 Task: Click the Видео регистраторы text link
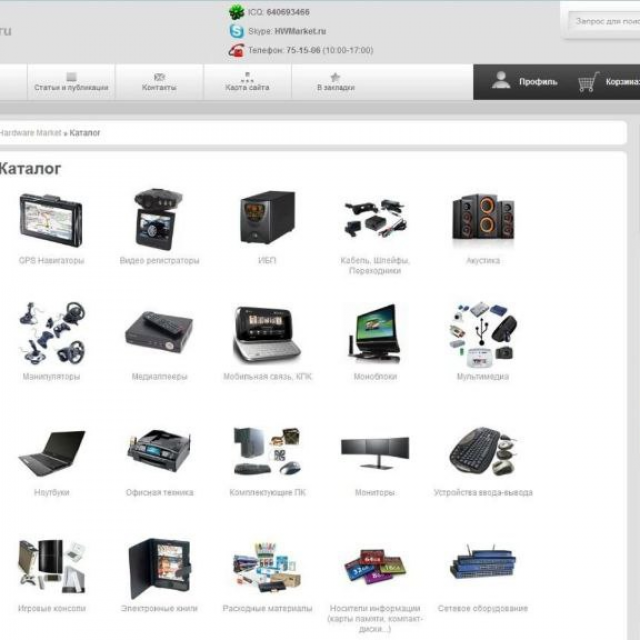pos(159,260)
